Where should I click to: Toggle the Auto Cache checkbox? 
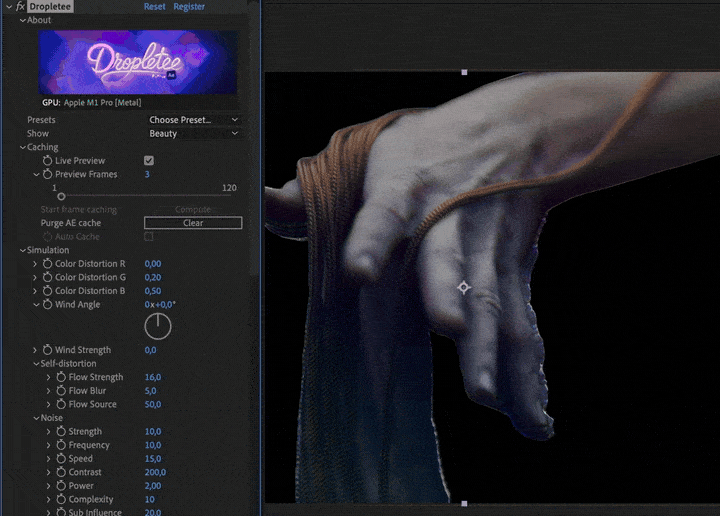pyautogui.click(x=149, y=237)
